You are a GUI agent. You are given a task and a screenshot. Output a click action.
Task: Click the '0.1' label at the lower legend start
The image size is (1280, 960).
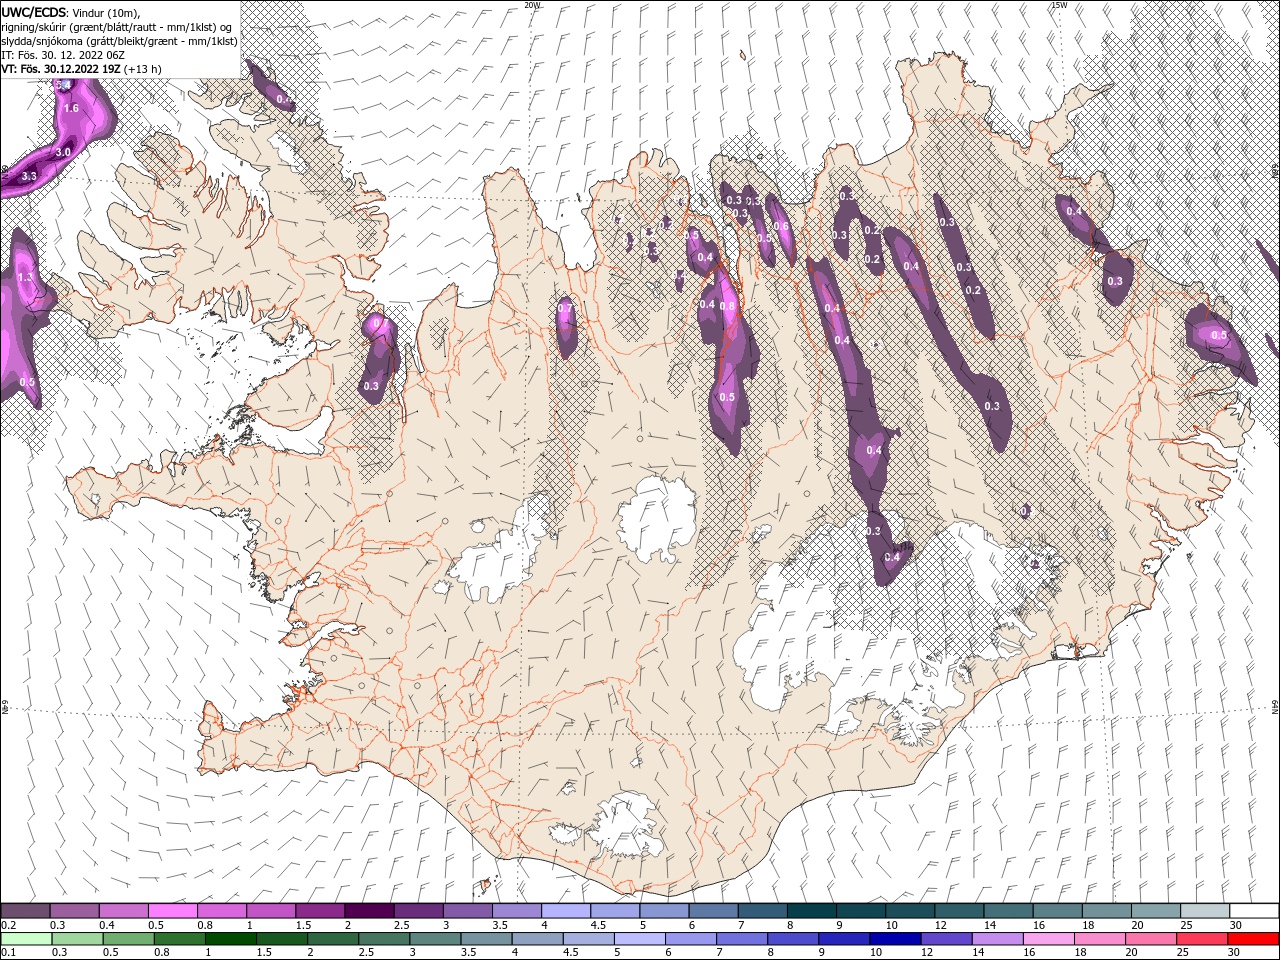[x=9, y=953]
